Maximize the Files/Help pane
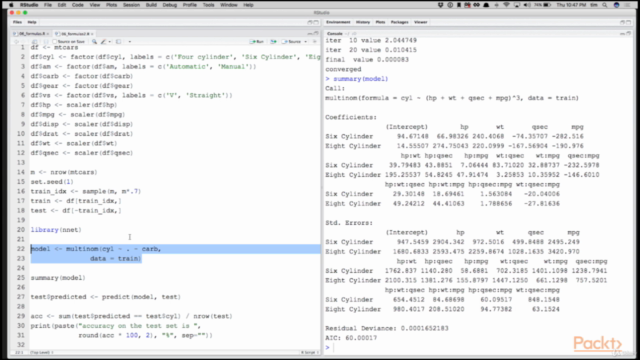 coord(316,22)
